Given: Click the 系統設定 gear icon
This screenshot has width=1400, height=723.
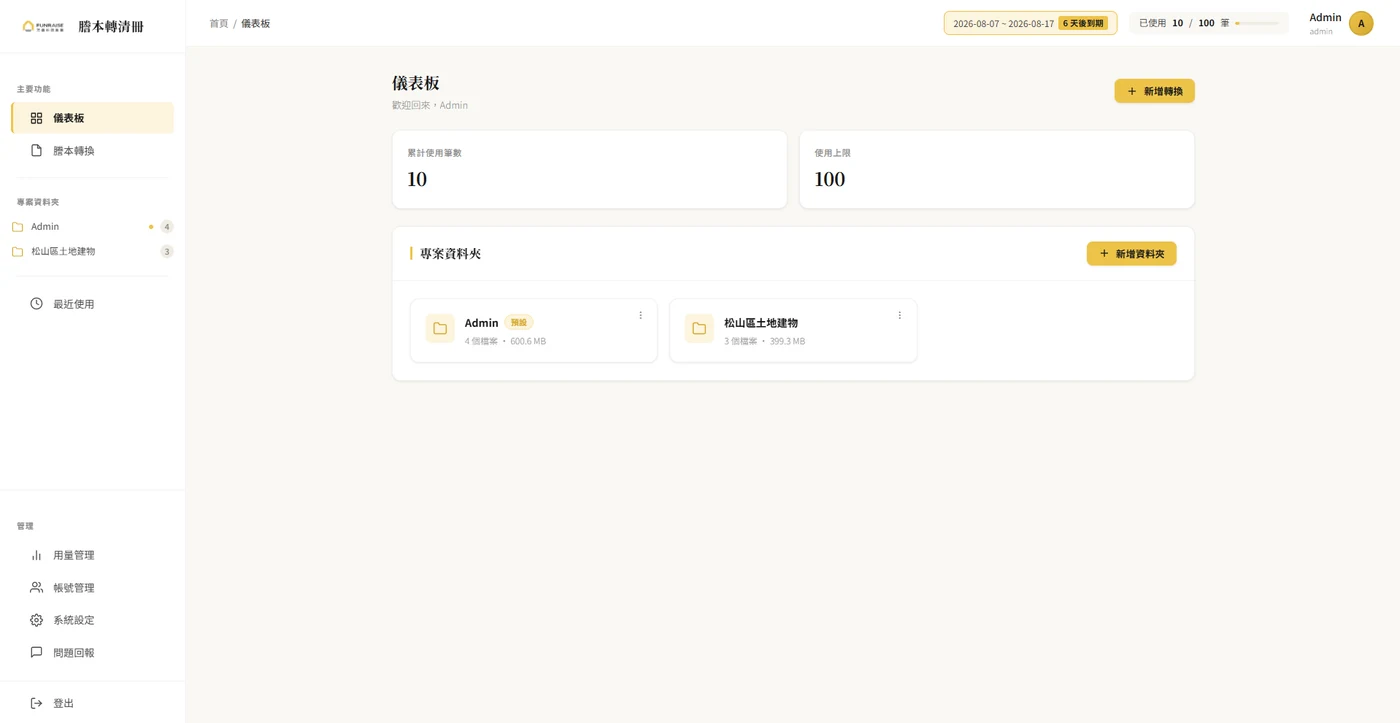Looking at the screenshot, I should [x=36, y=620].
